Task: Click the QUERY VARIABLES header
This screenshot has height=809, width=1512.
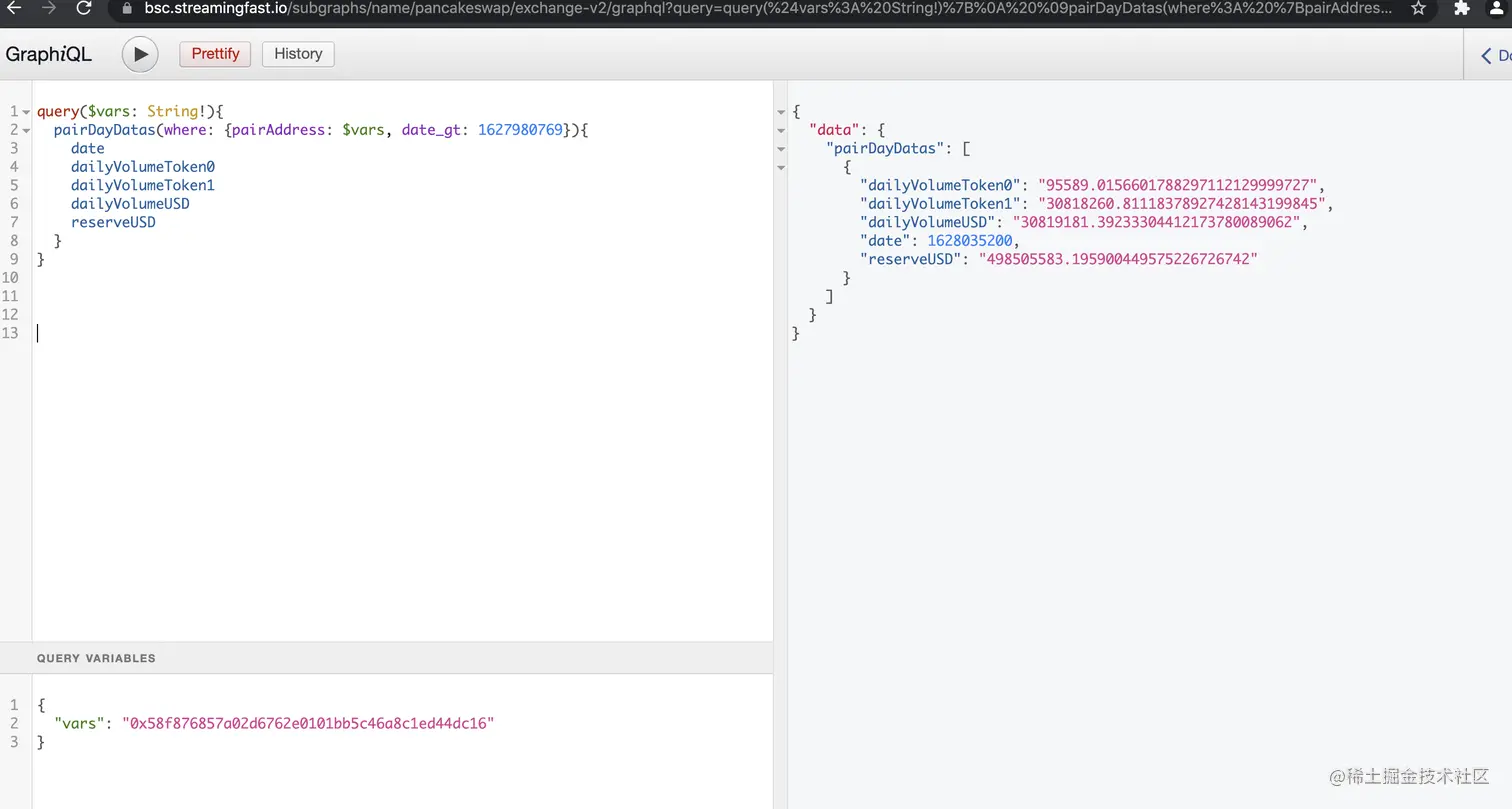Action: click(96, 658)
